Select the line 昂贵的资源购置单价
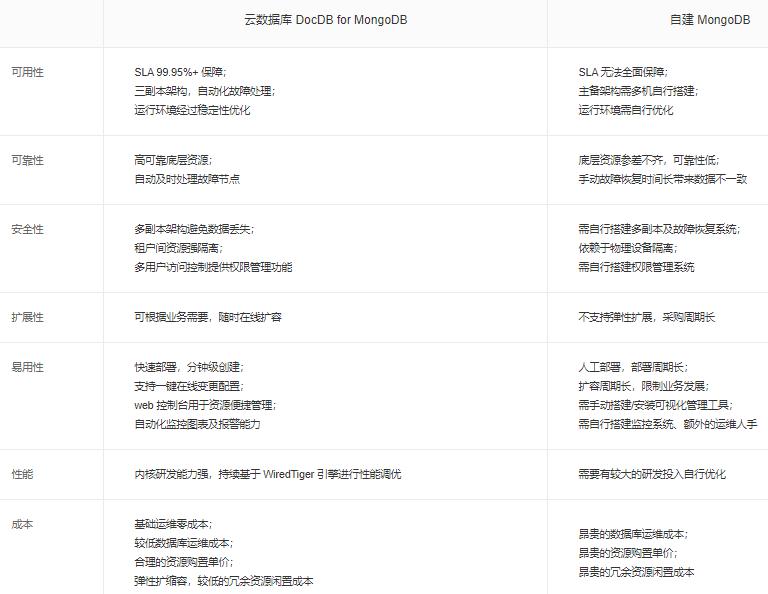 pos(627,553)
